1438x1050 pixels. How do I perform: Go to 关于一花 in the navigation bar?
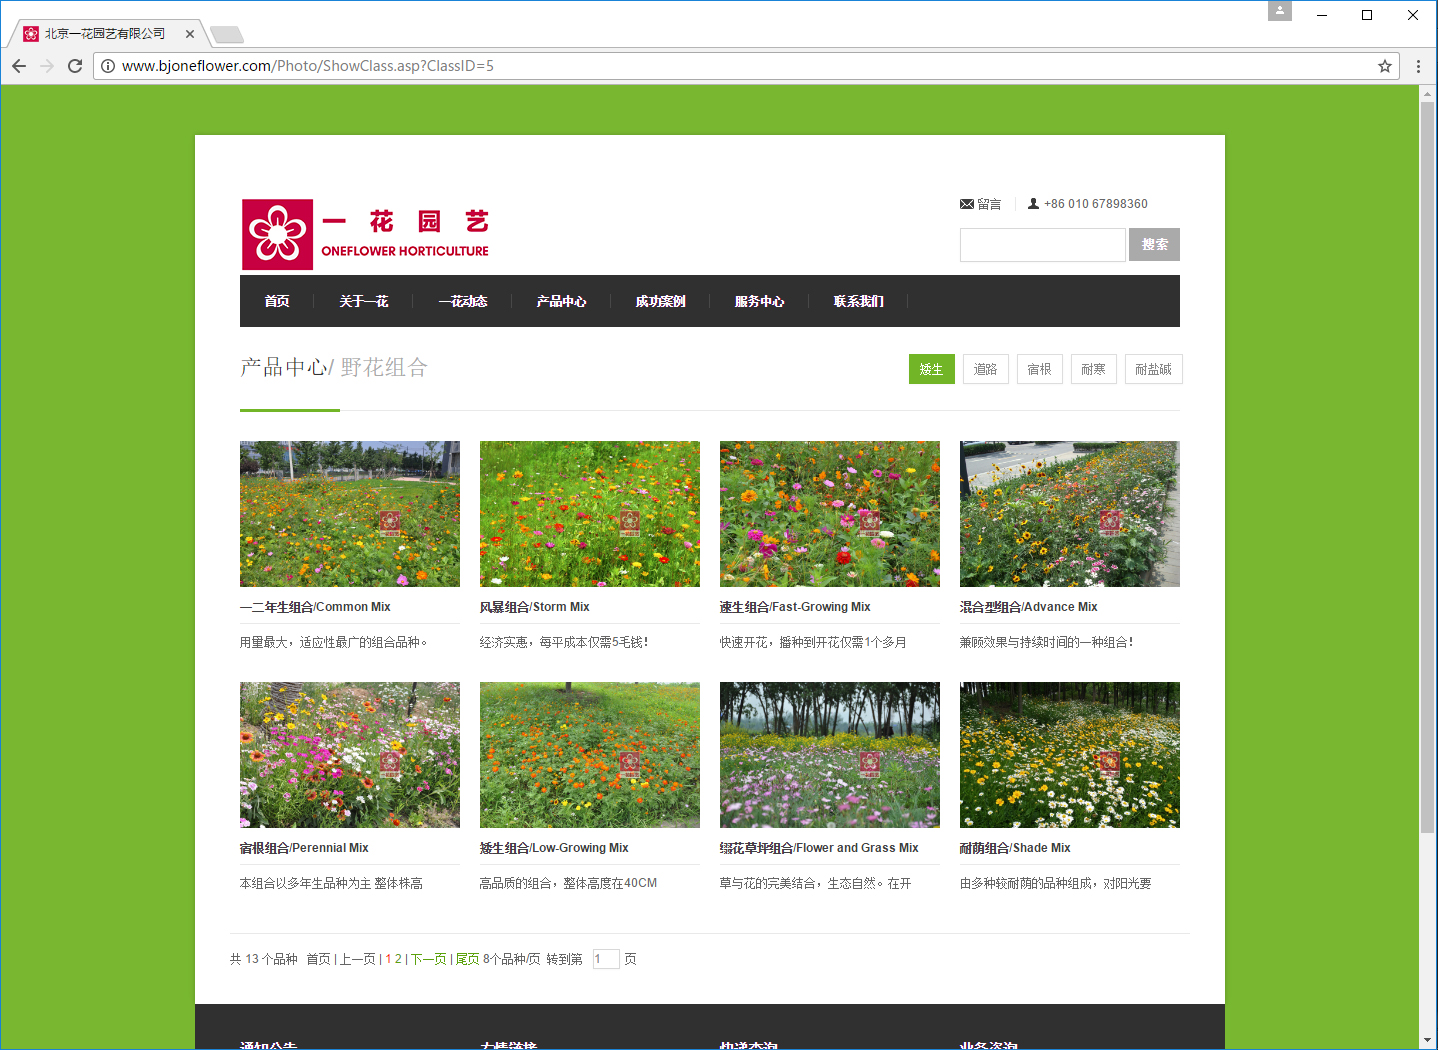tap(363, 301)
